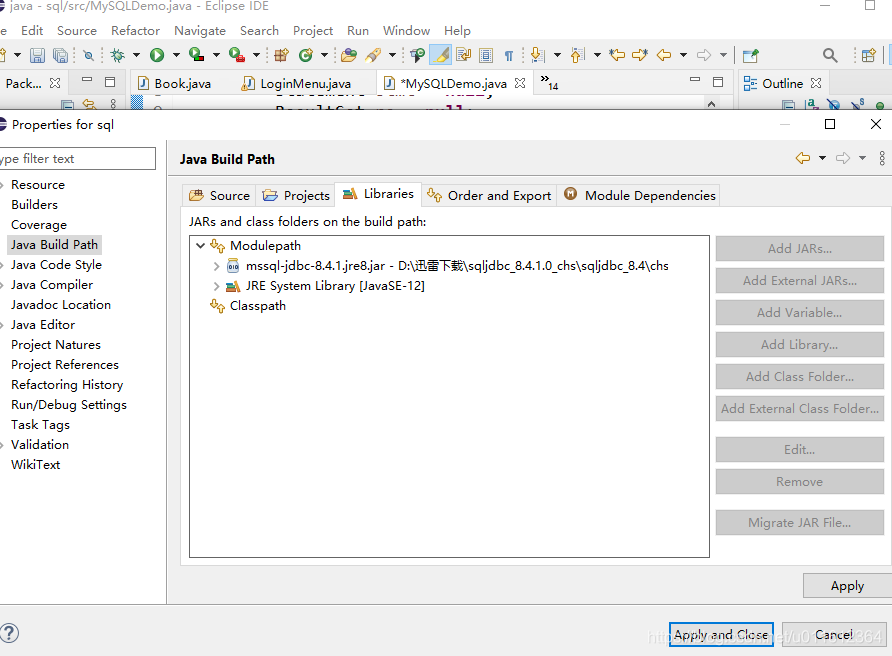
Task: Switch to Order and Export tab
Action: pos(489,195)
